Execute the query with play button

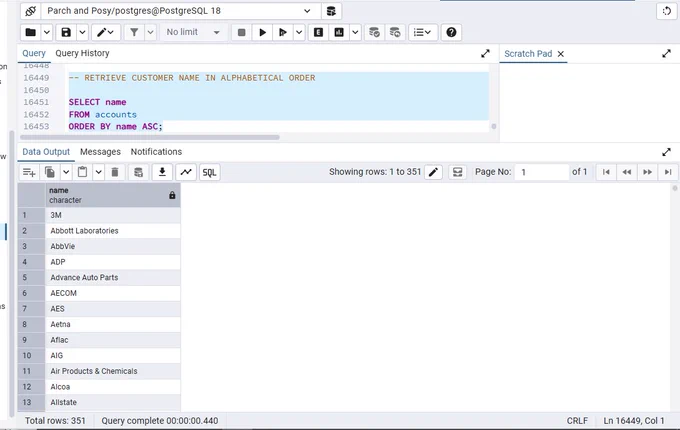click(262, 32)
